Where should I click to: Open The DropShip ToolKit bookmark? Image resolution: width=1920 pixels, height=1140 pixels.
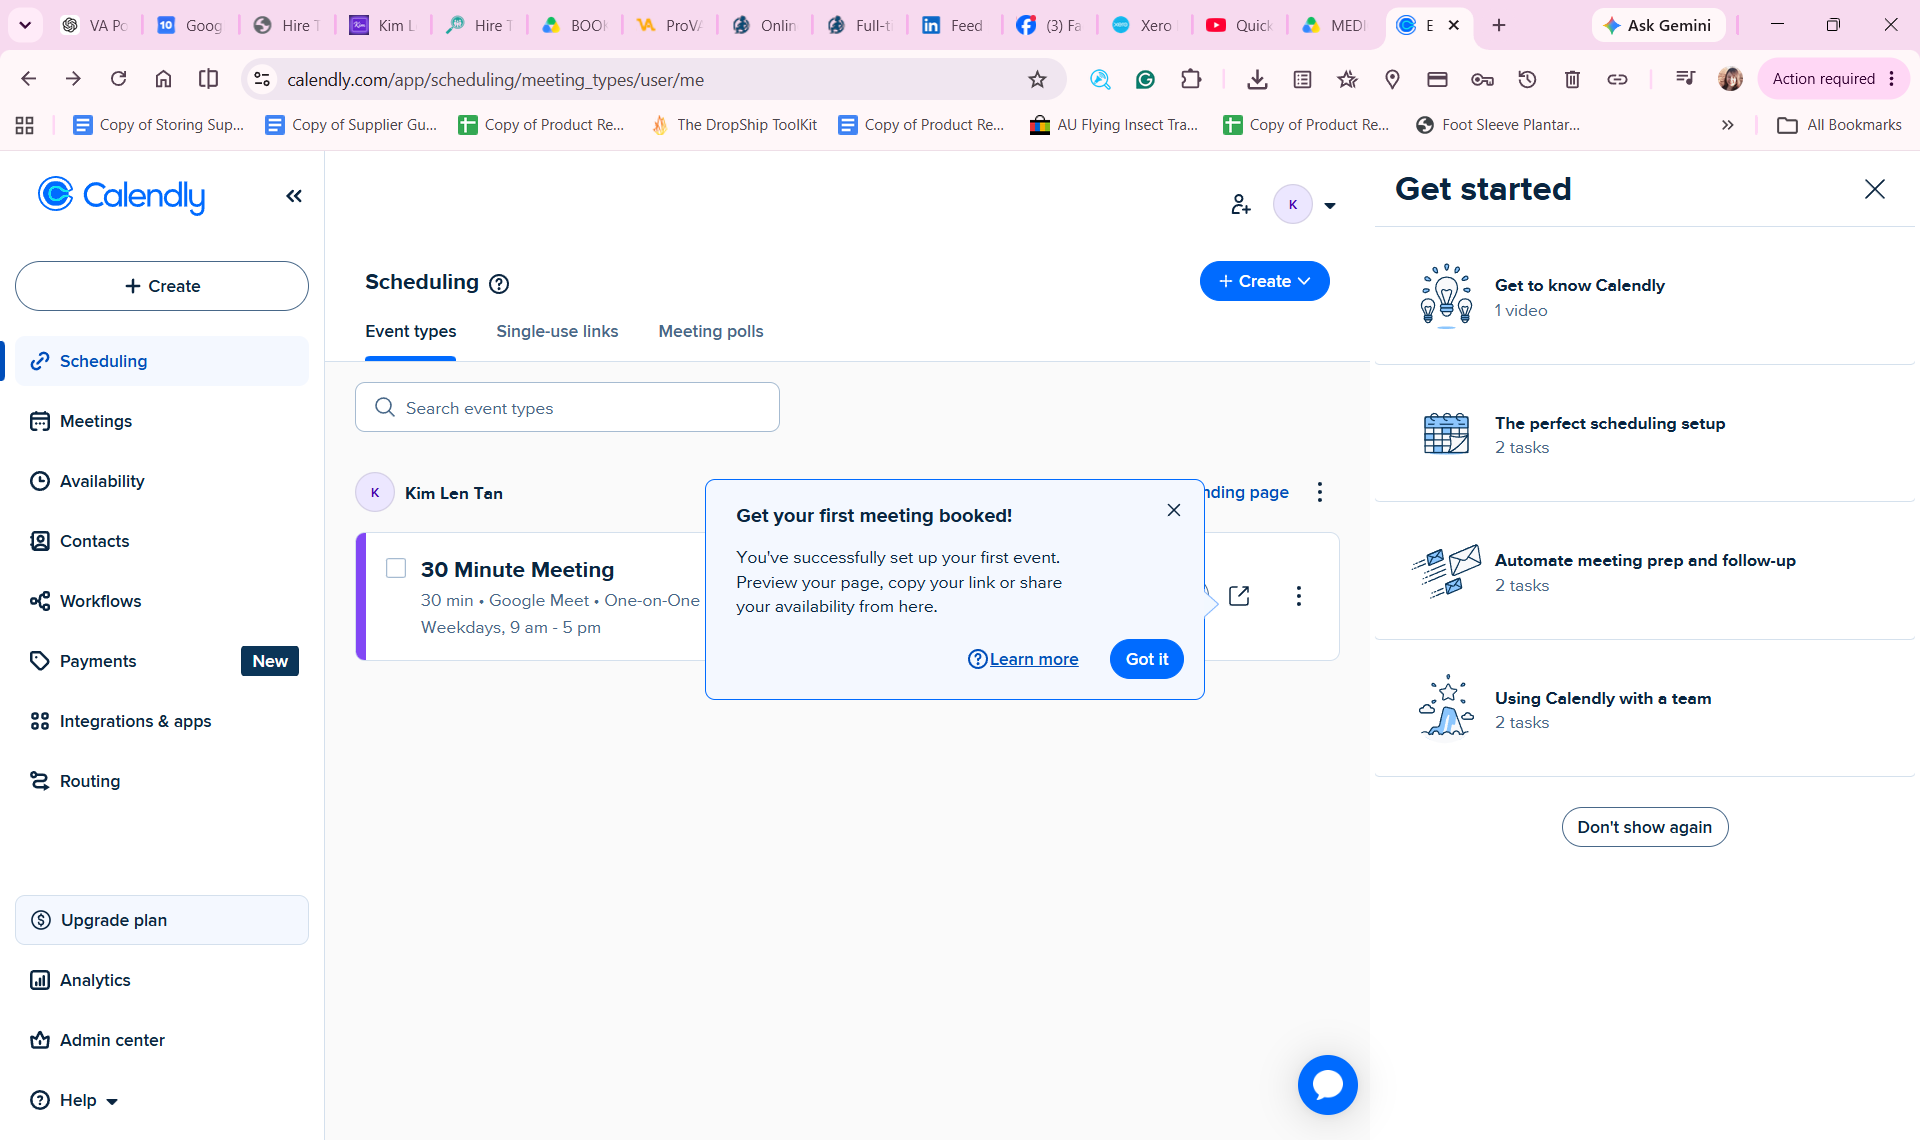pyautogui.click(x=734, y=125)
